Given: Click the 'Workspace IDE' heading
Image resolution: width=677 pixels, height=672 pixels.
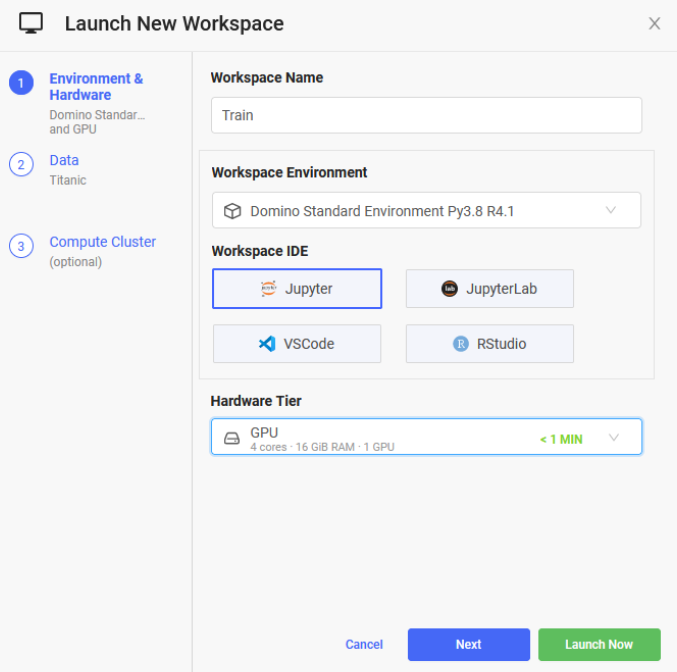Looking at the screenshot, I should 260,251.
